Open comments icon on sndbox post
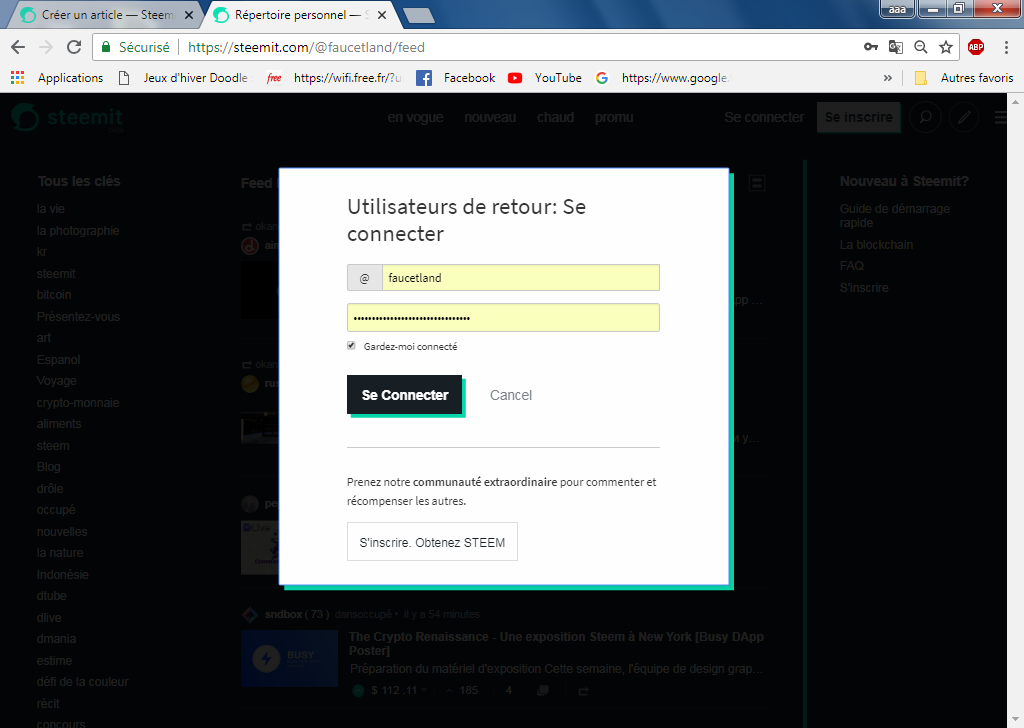 point(543,691)
